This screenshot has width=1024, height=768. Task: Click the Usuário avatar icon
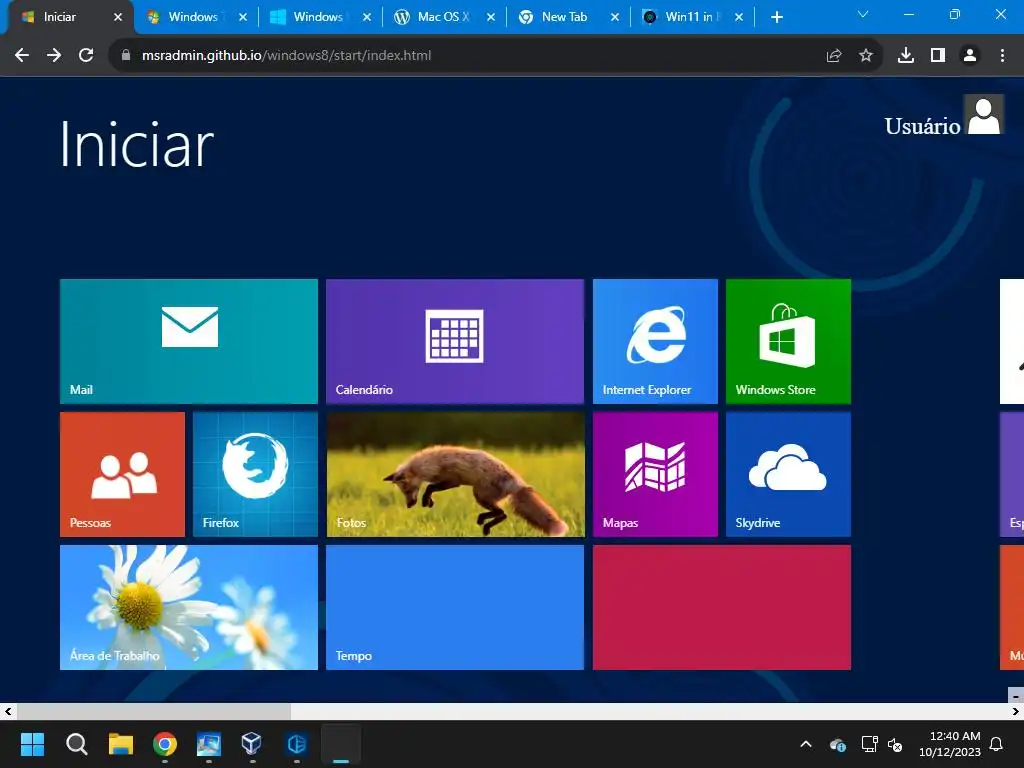click(984, 115)
